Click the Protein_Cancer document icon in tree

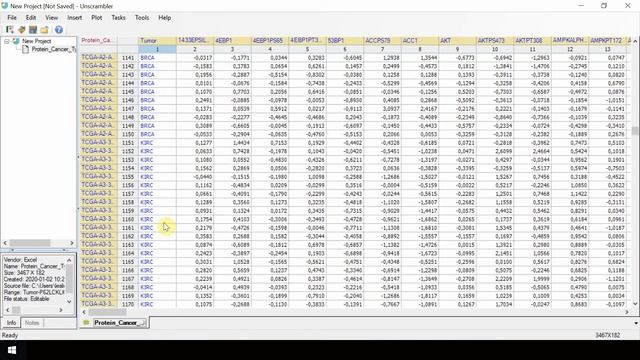(x=25, y=49)
